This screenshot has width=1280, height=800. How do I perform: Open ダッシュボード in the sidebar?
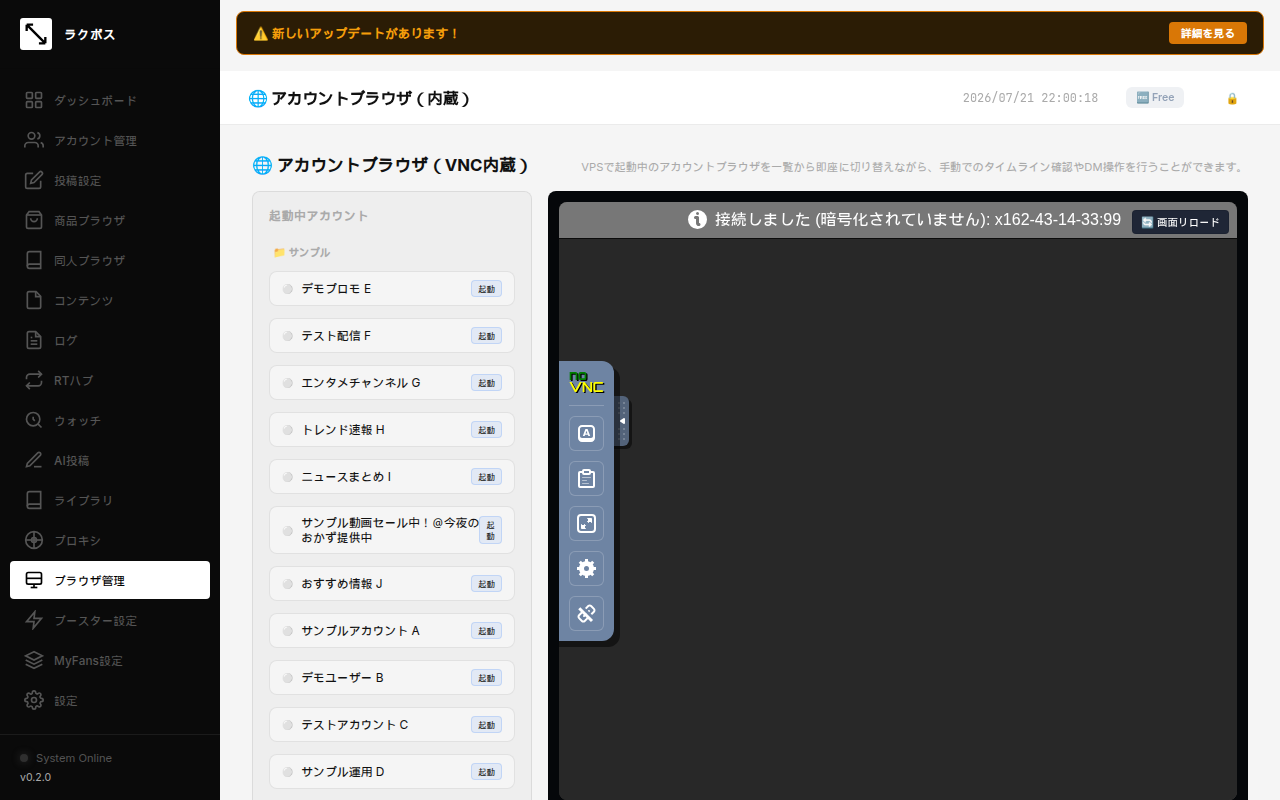point(110,100)
